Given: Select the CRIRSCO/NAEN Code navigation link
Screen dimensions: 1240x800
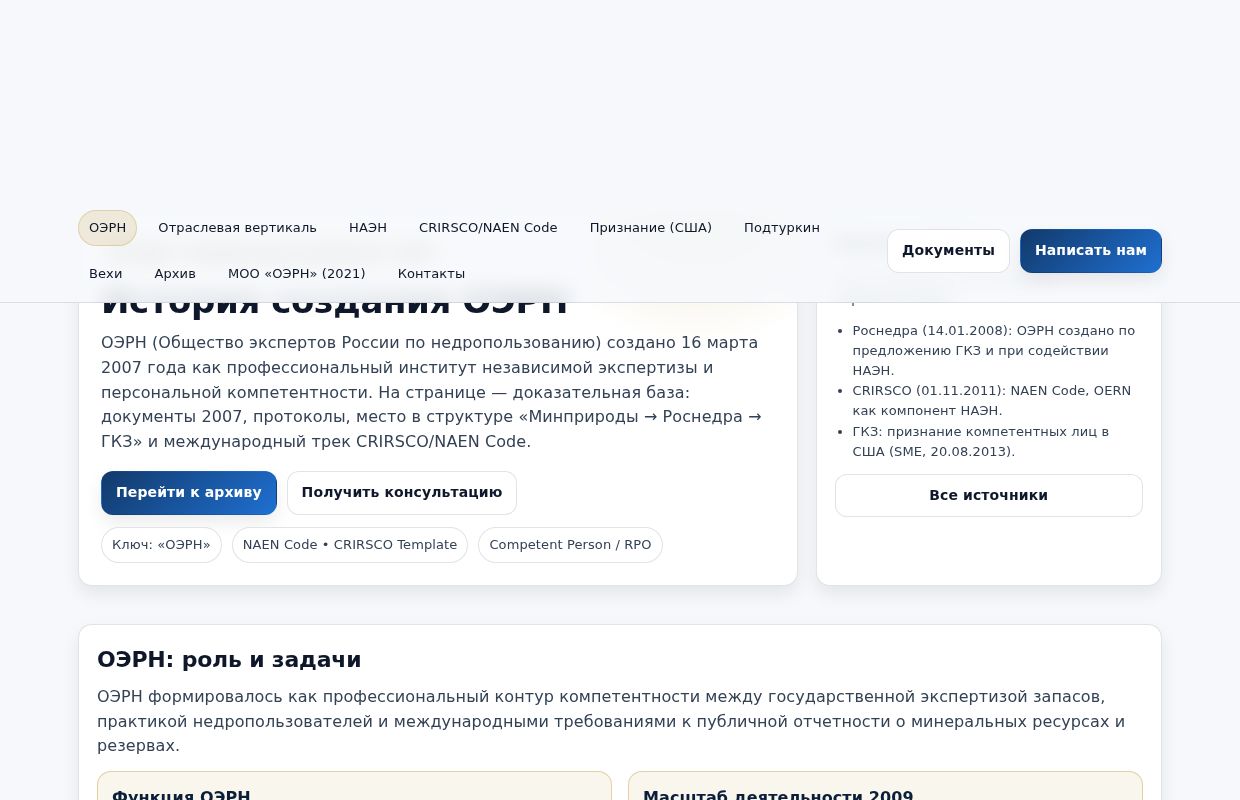Looking at the screenshot, I should point(488,228).
